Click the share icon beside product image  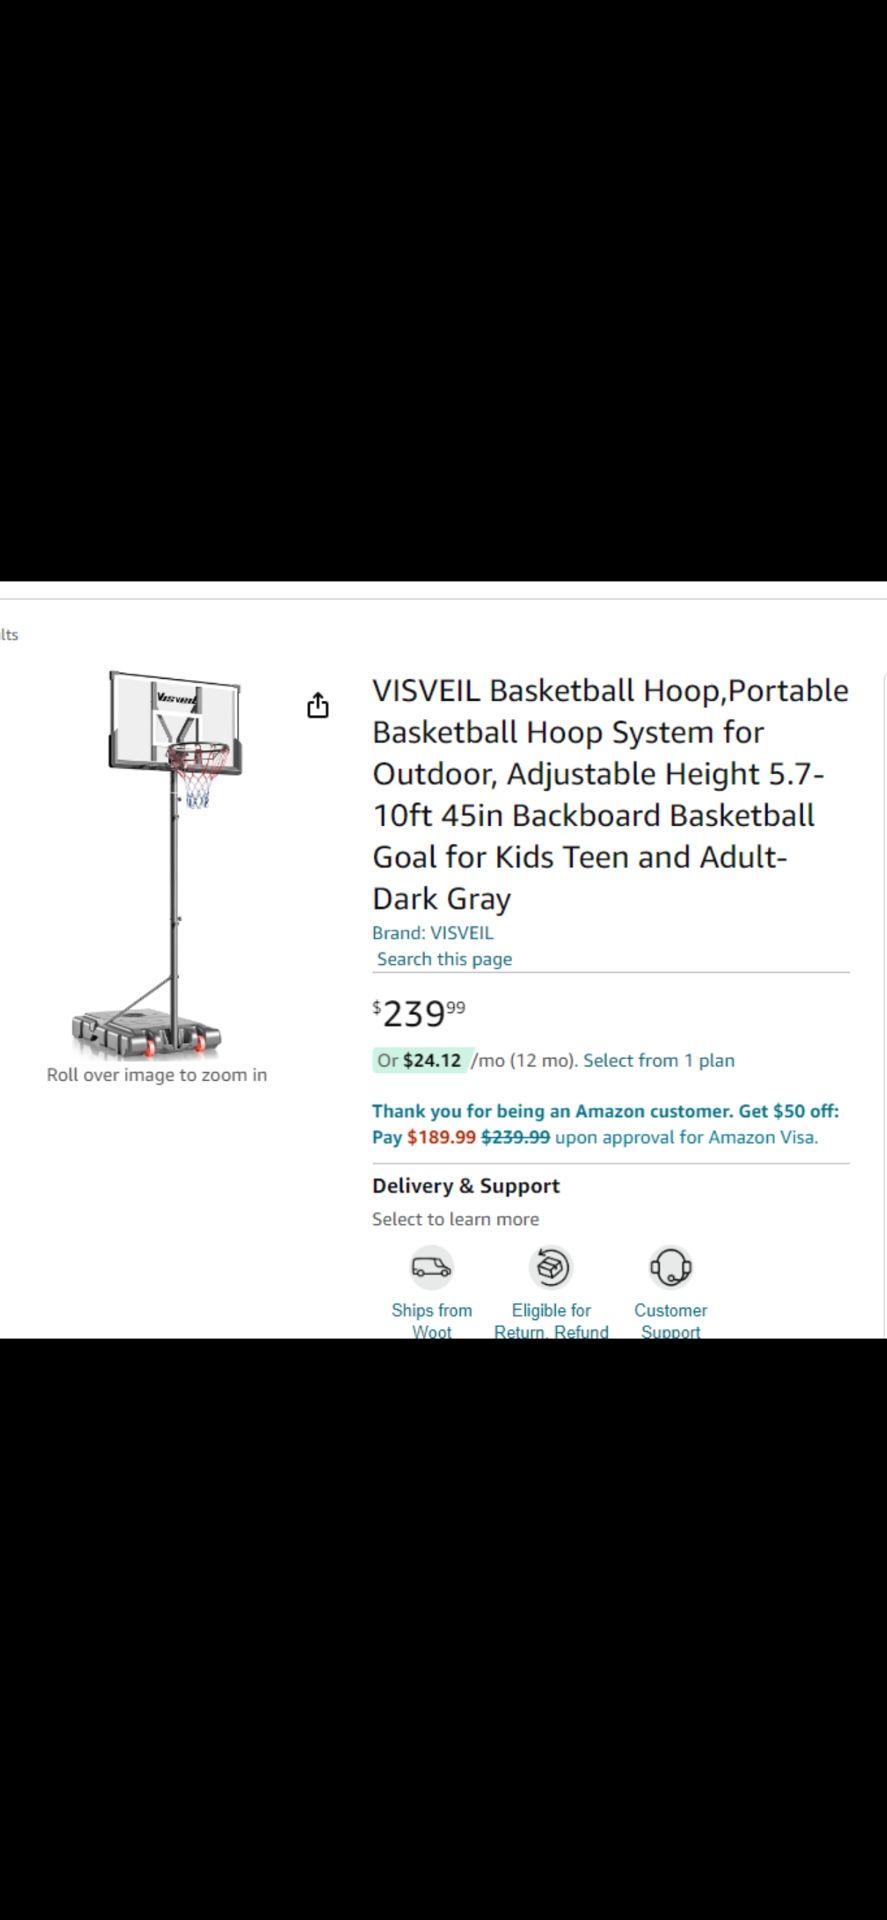click(317, 705)
